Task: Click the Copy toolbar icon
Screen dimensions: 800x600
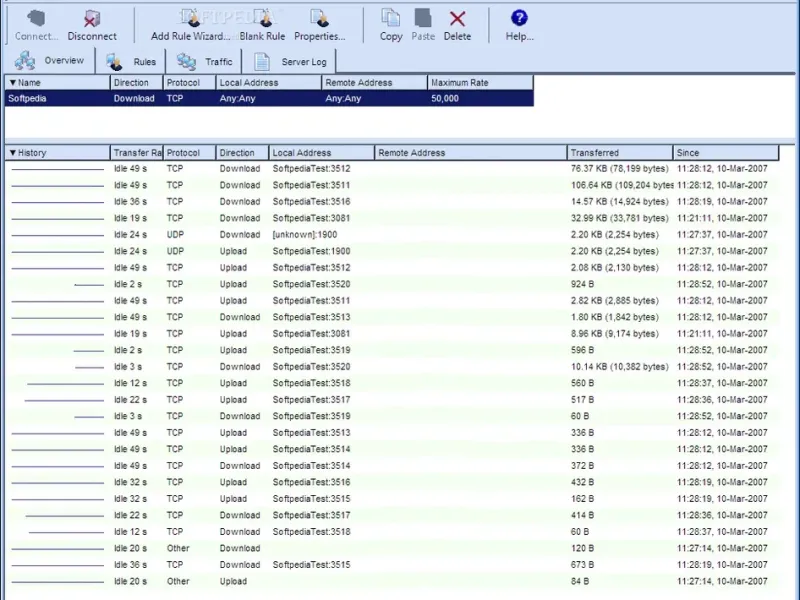Action: [391, 24]
